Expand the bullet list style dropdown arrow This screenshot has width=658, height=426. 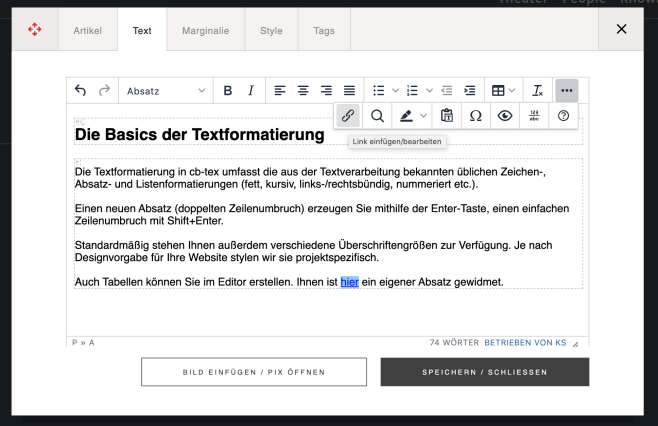coord(395,91)
